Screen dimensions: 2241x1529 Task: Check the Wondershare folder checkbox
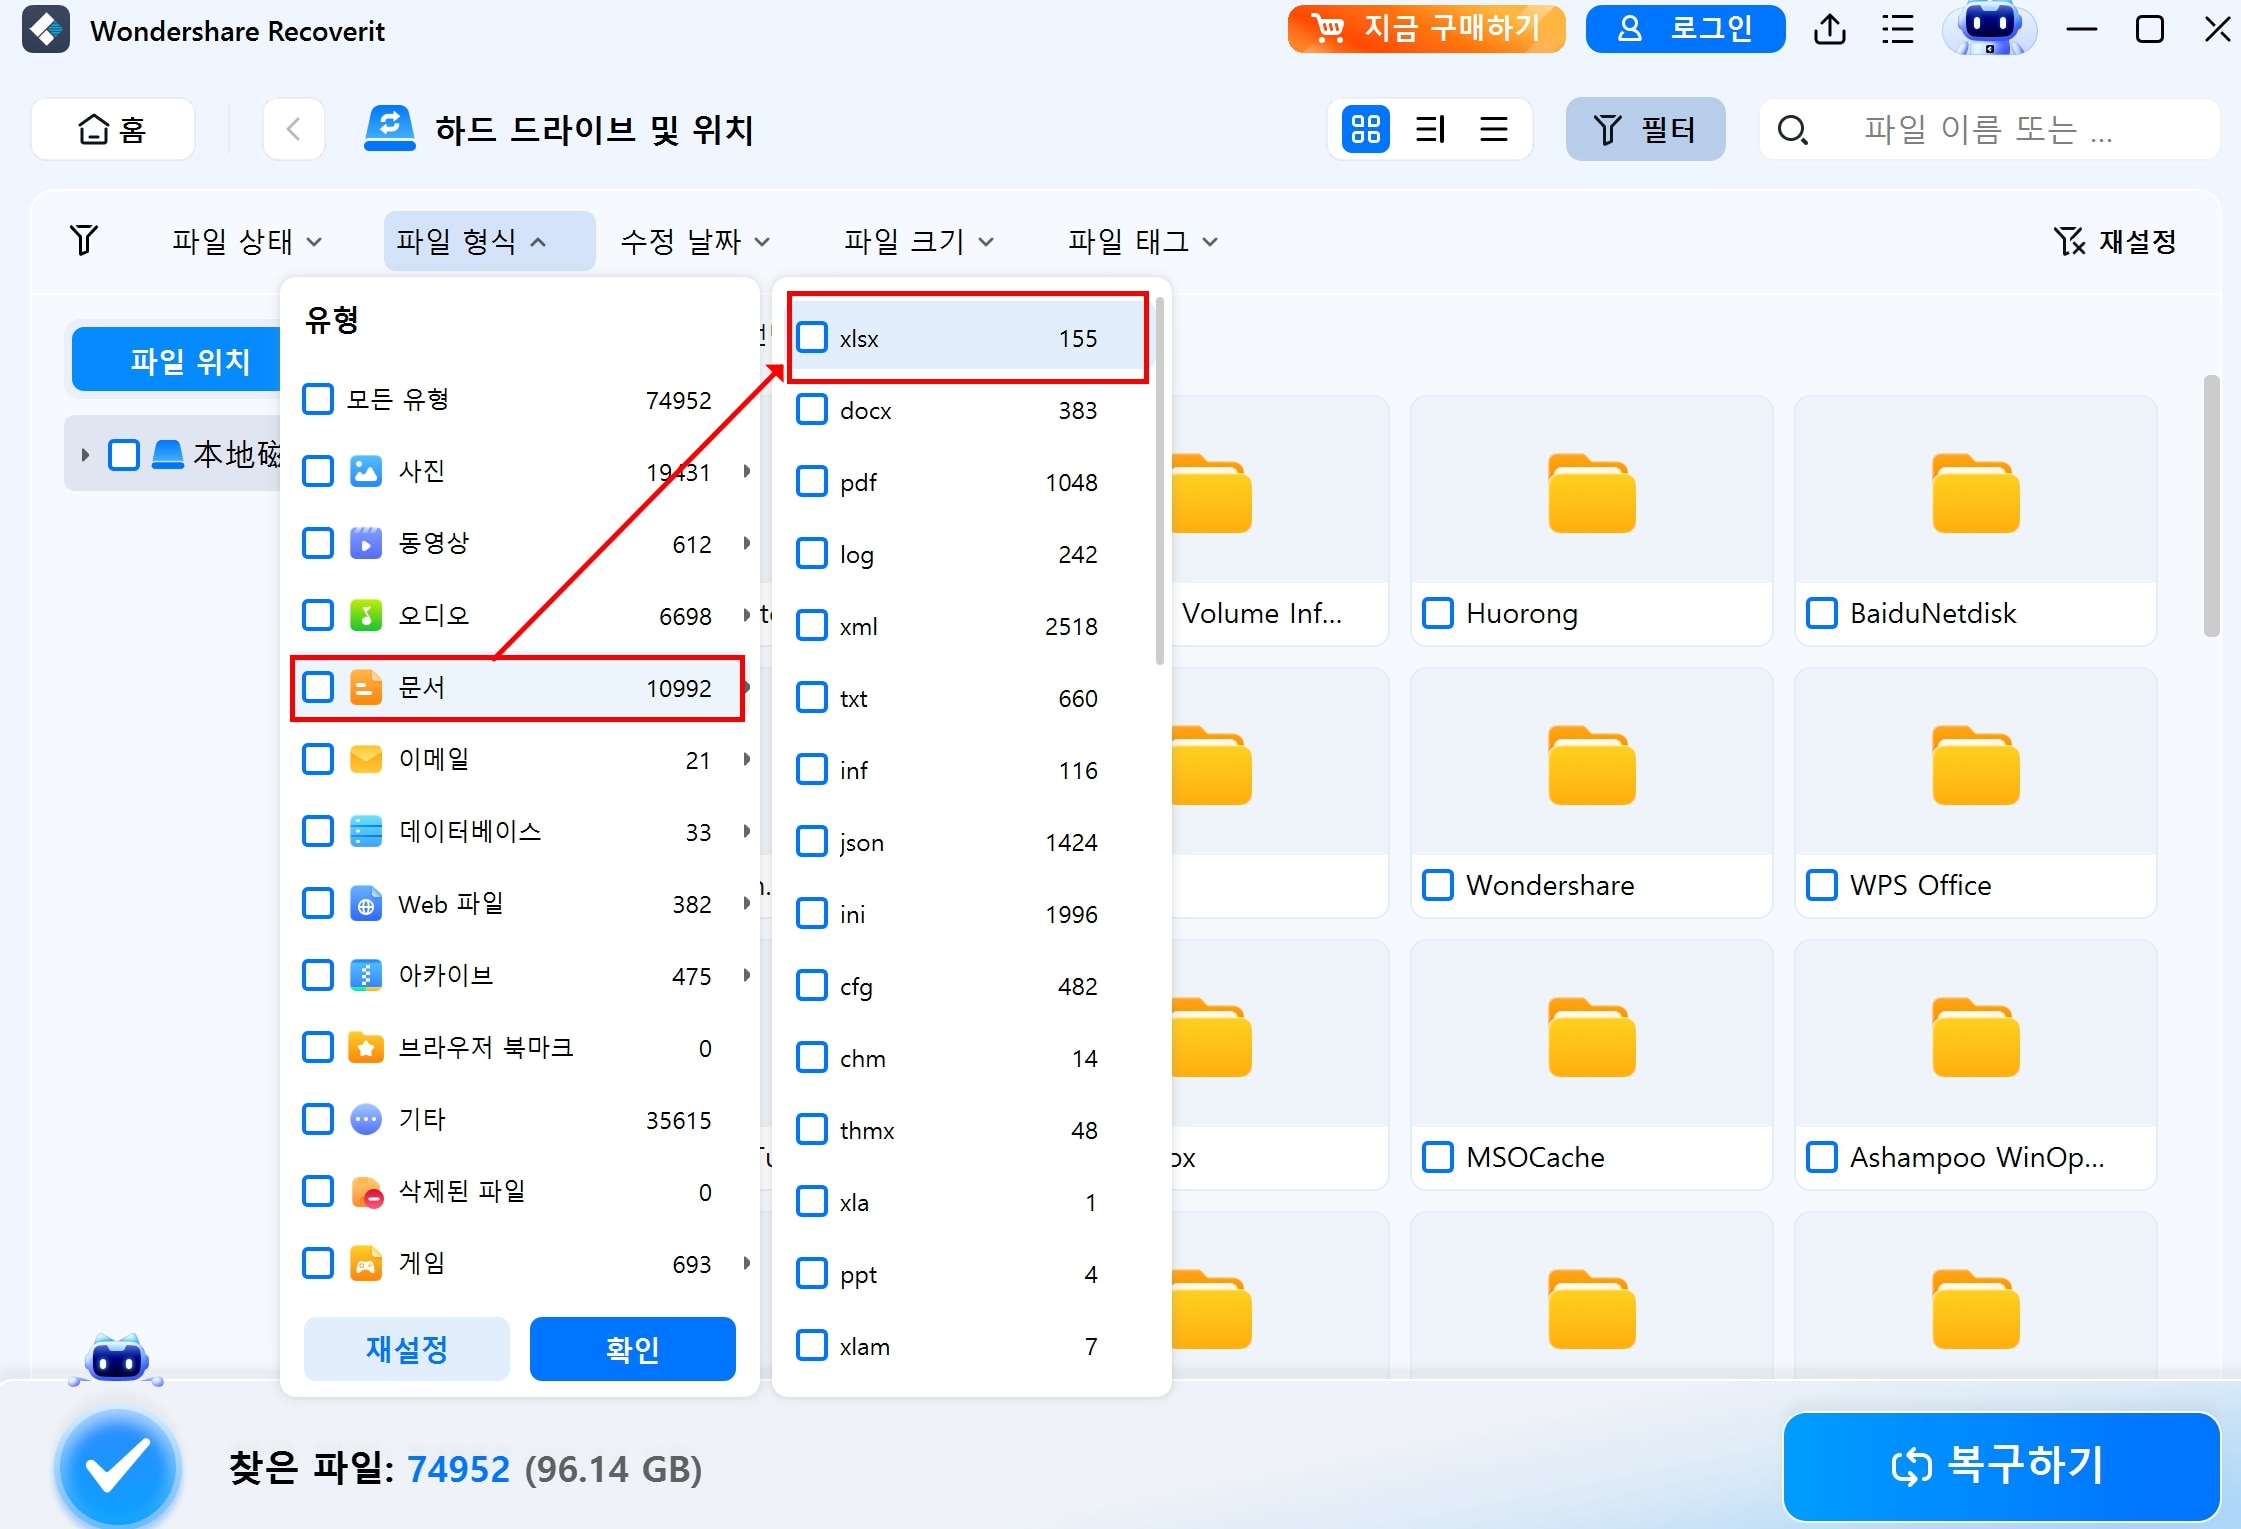pos(1438,885)
